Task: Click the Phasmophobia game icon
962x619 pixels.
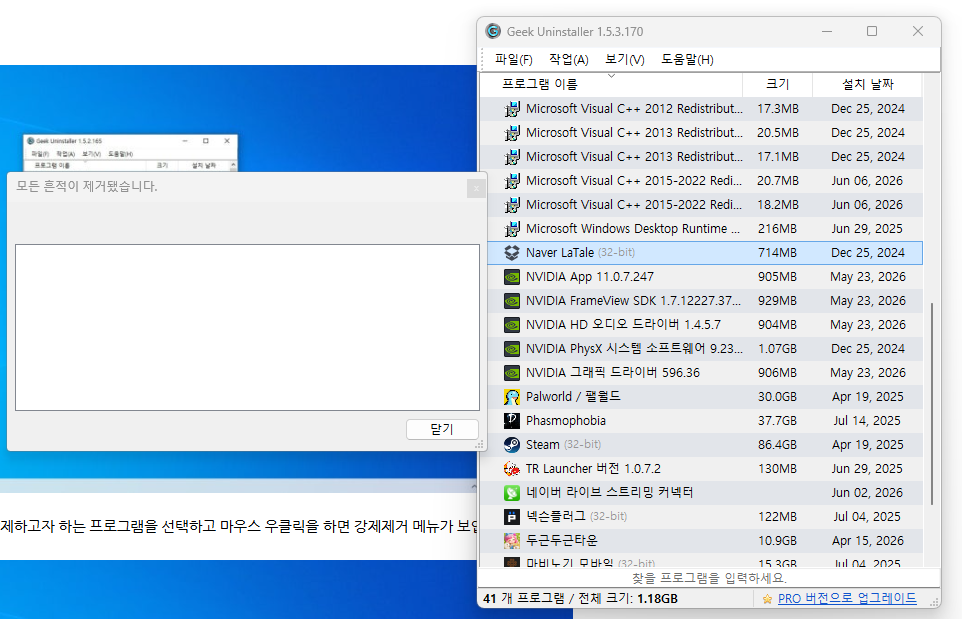Action: click(512, 421)
